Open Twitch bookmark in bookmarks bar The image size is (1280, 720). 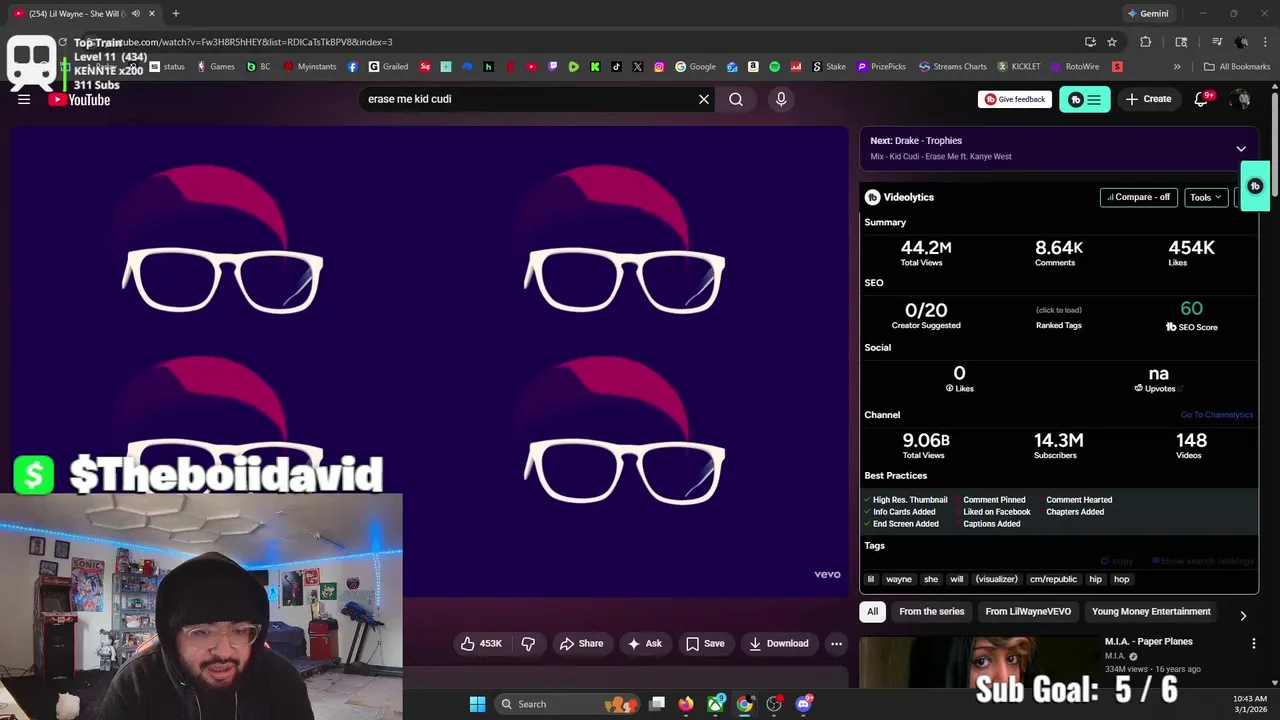pos(552,67)
